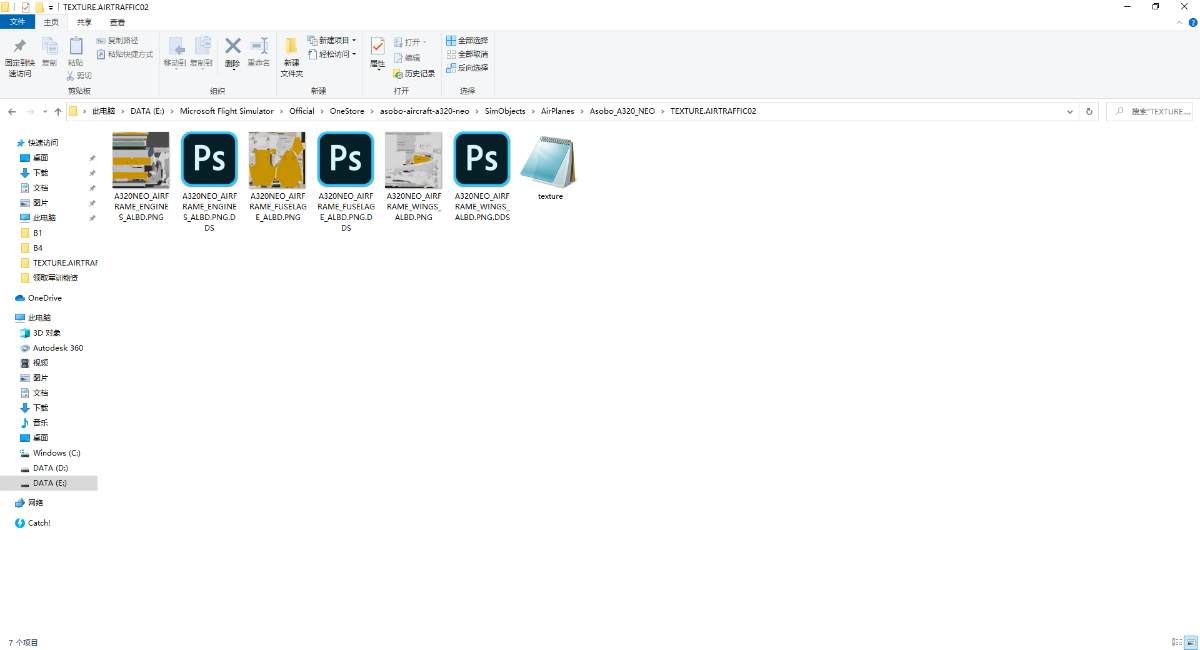The width and height of the screenshot is (1200, 650).
Task: Select the A320NEO_AIRFRAME_ENGINES_ALBD.PNG.DDS Photoshop file
Action: click(209, 160)
